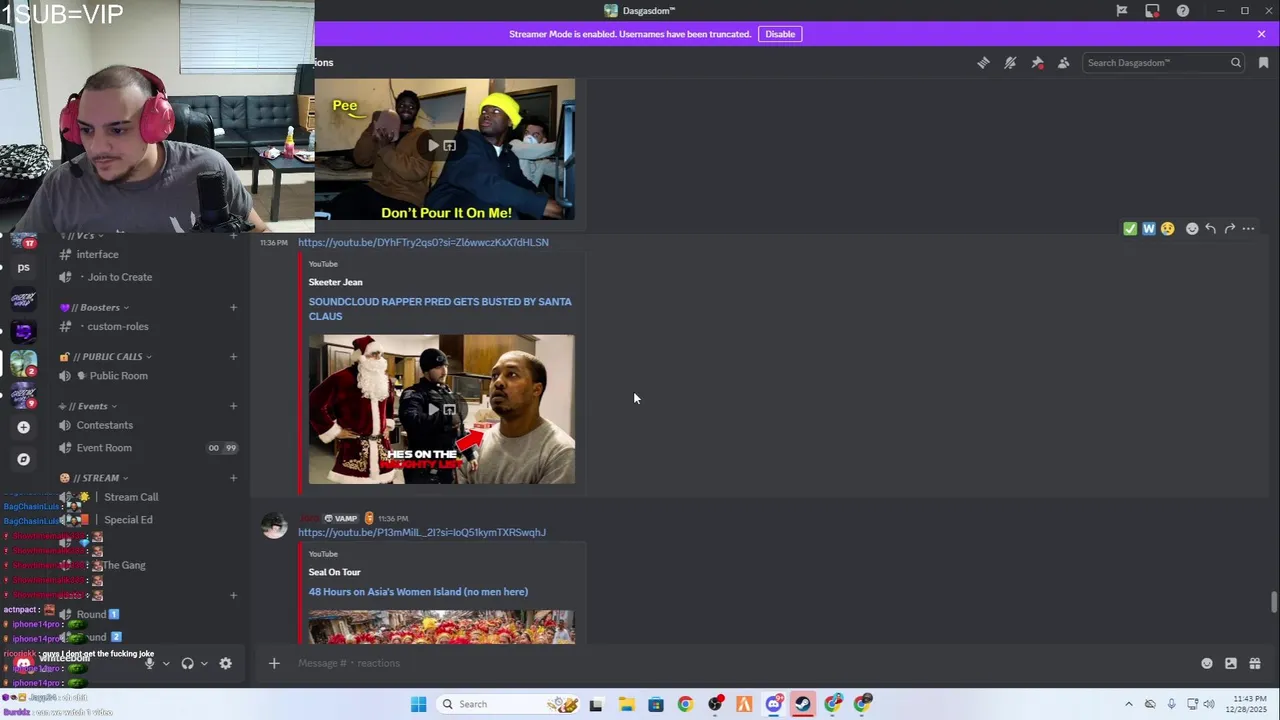Viewport: 1280px width, 720px height.
Task: Open the Help question-mark icon
Action: tap(1183, 11)
